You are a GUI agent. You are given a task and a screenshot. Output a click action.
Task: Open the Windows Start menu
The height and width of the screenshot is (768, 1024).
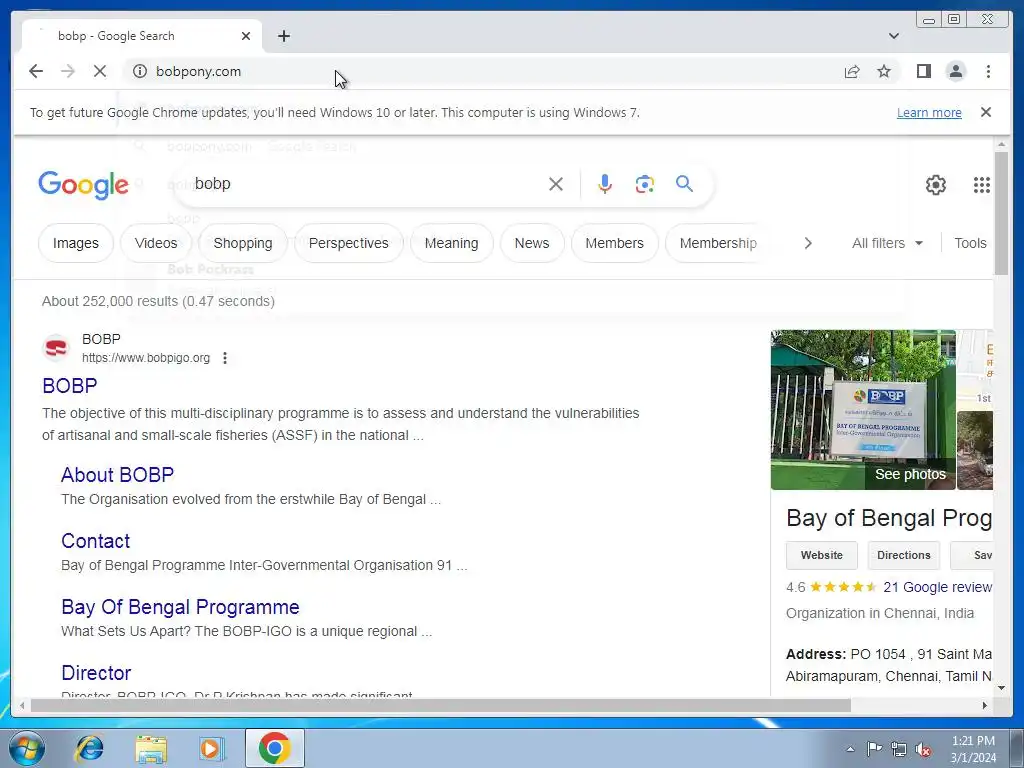26,748
